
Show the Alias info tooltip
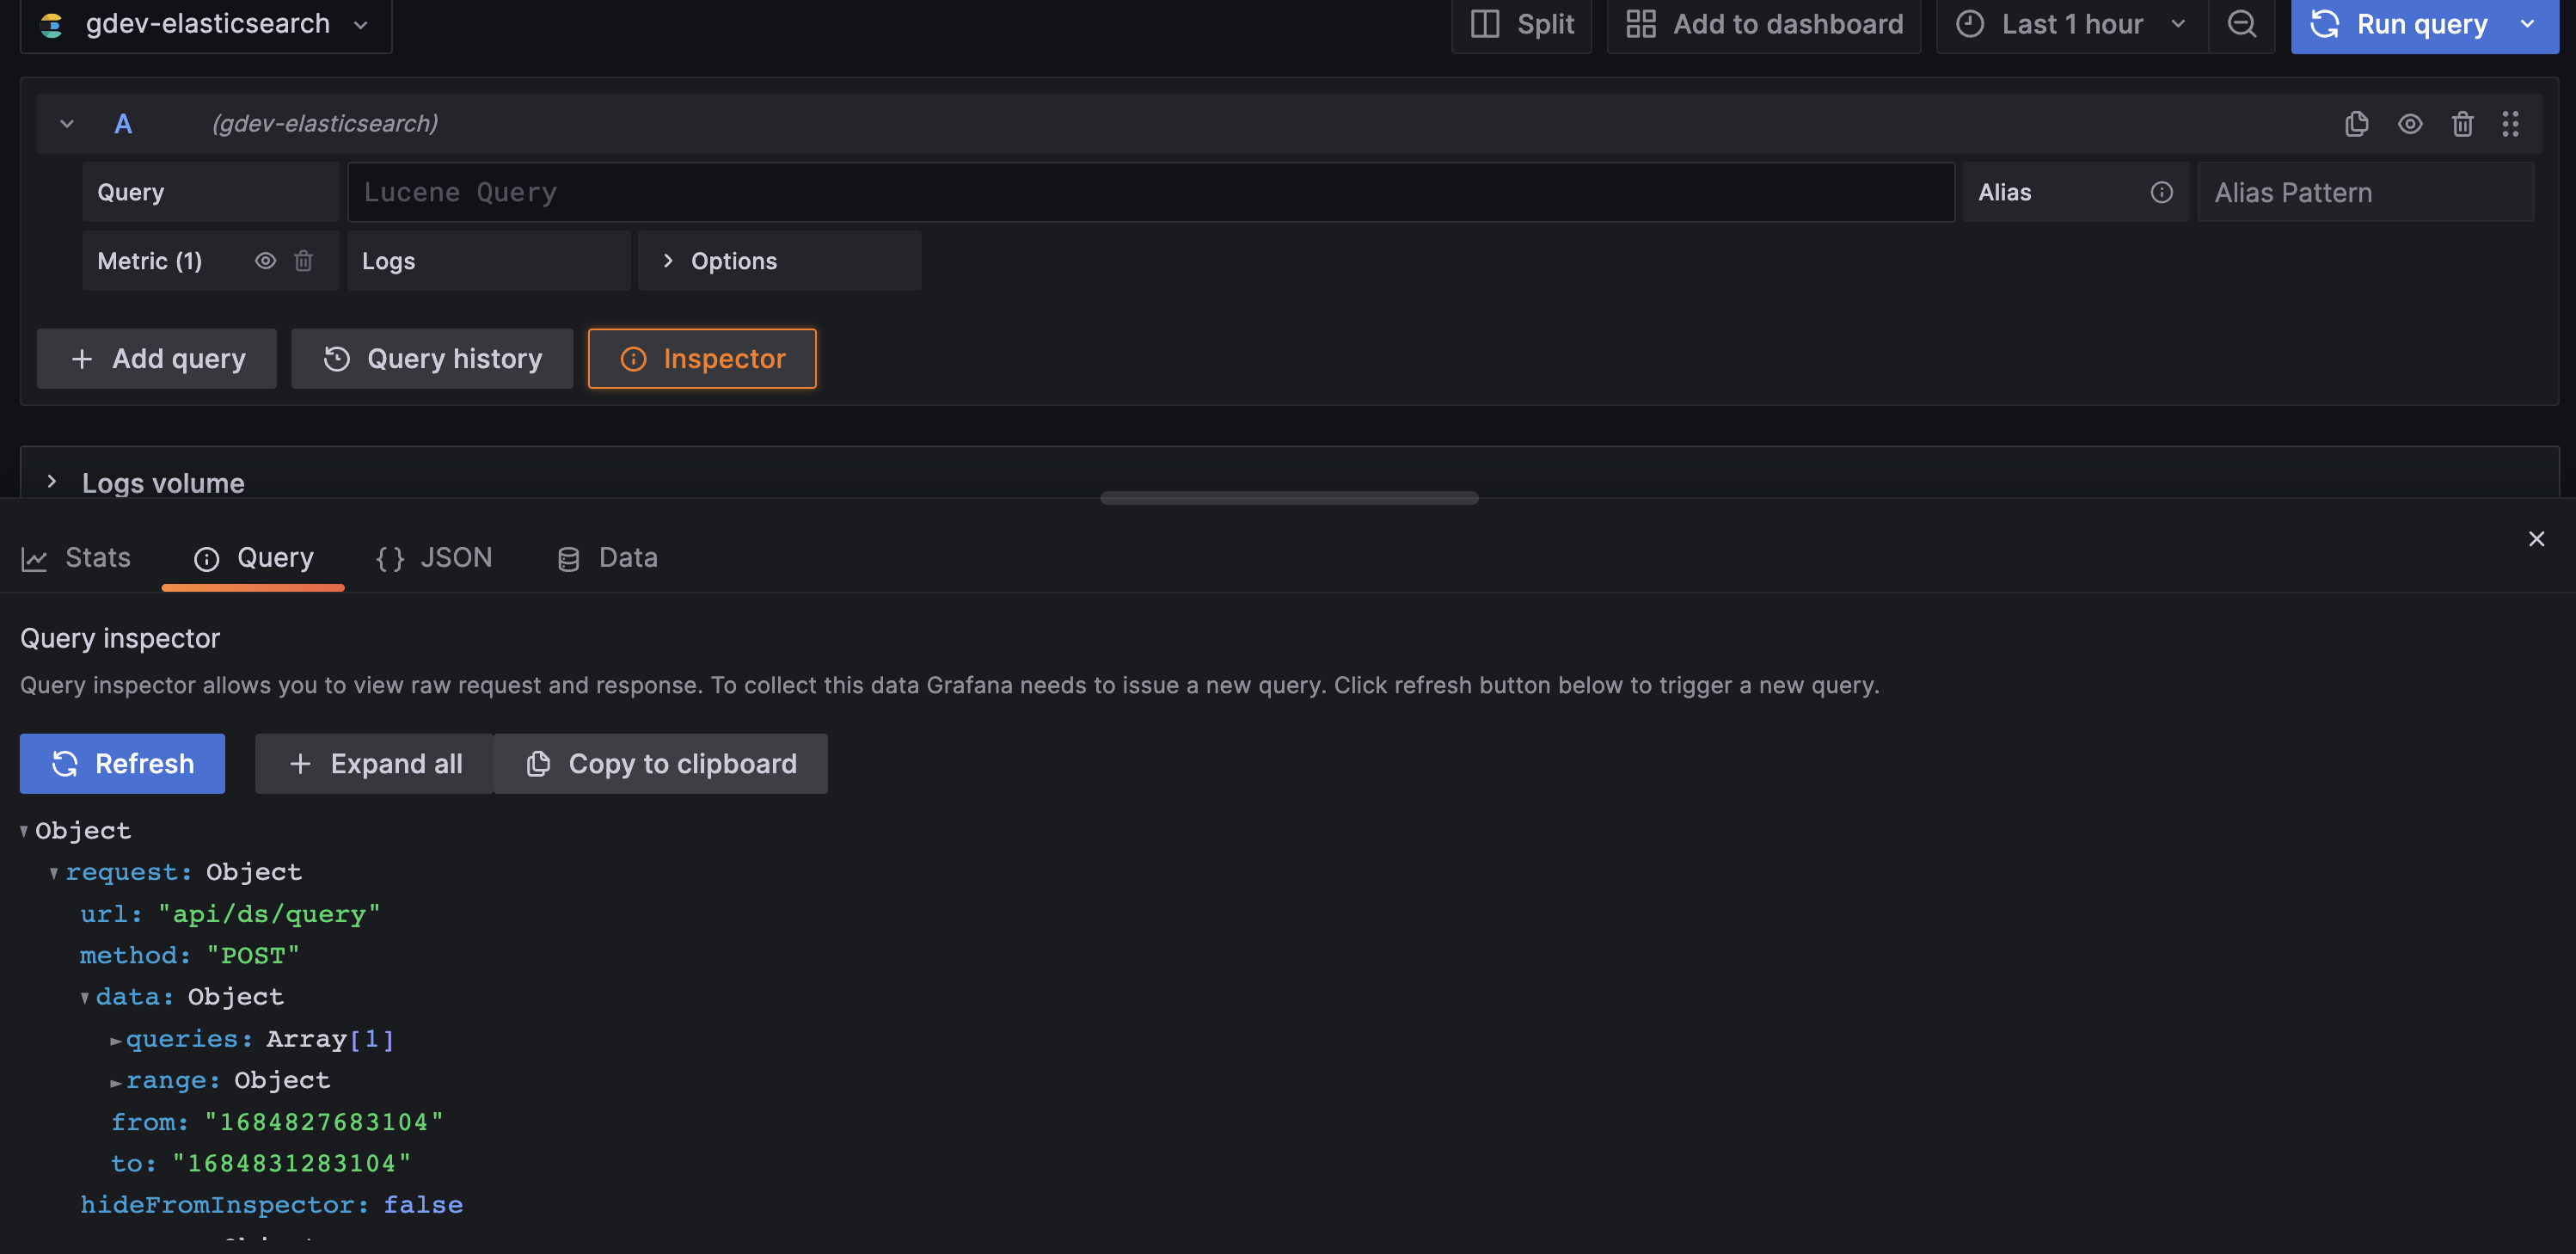click(2161, 192)
